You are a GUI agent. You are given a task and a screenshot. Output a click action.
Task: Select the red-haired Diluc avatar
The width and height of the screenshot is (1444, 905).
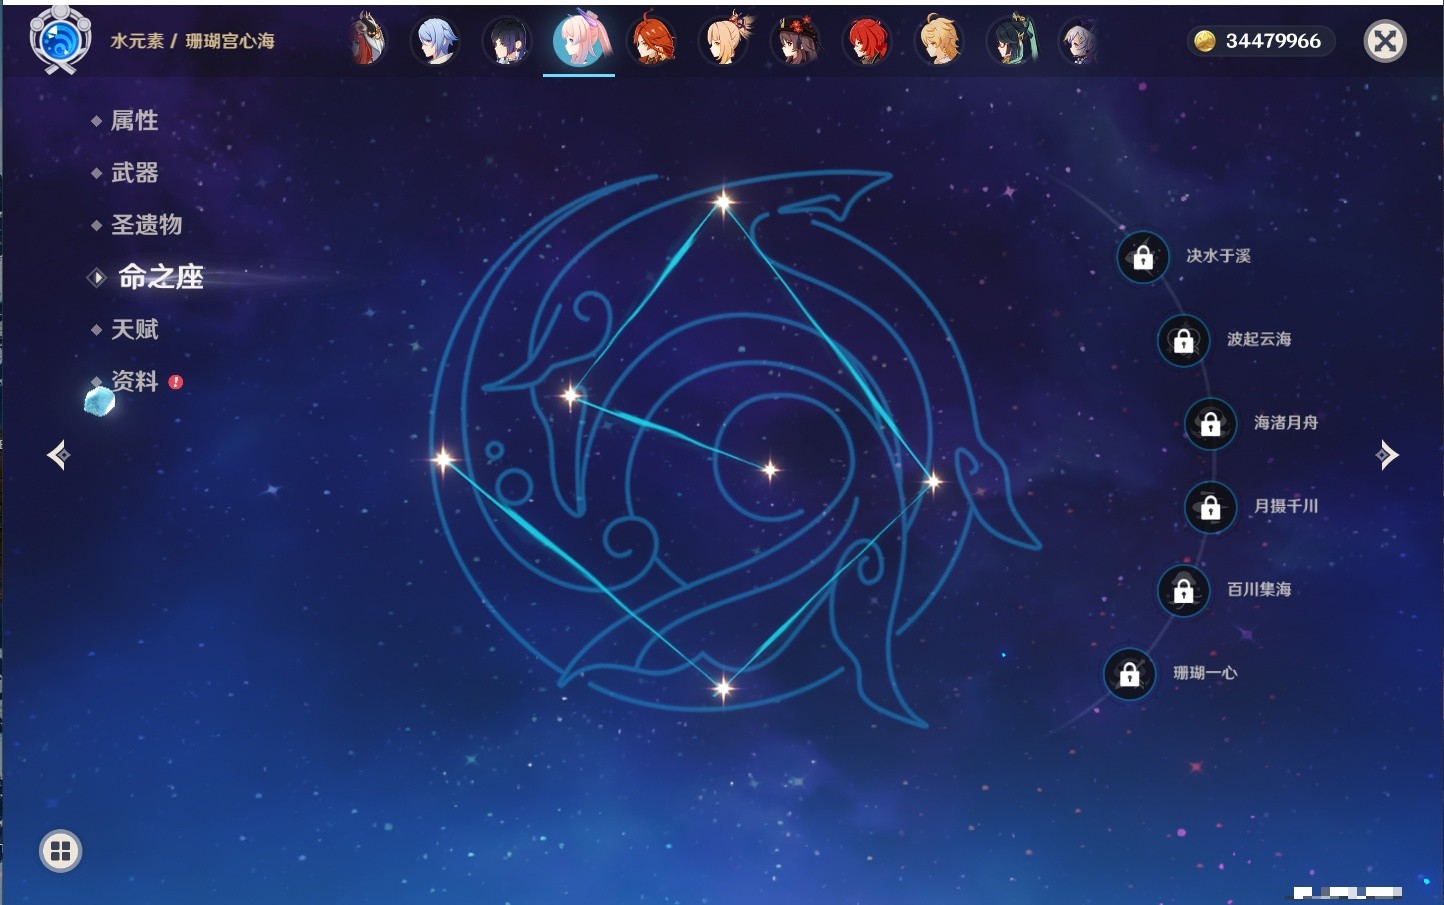point(867,41)
